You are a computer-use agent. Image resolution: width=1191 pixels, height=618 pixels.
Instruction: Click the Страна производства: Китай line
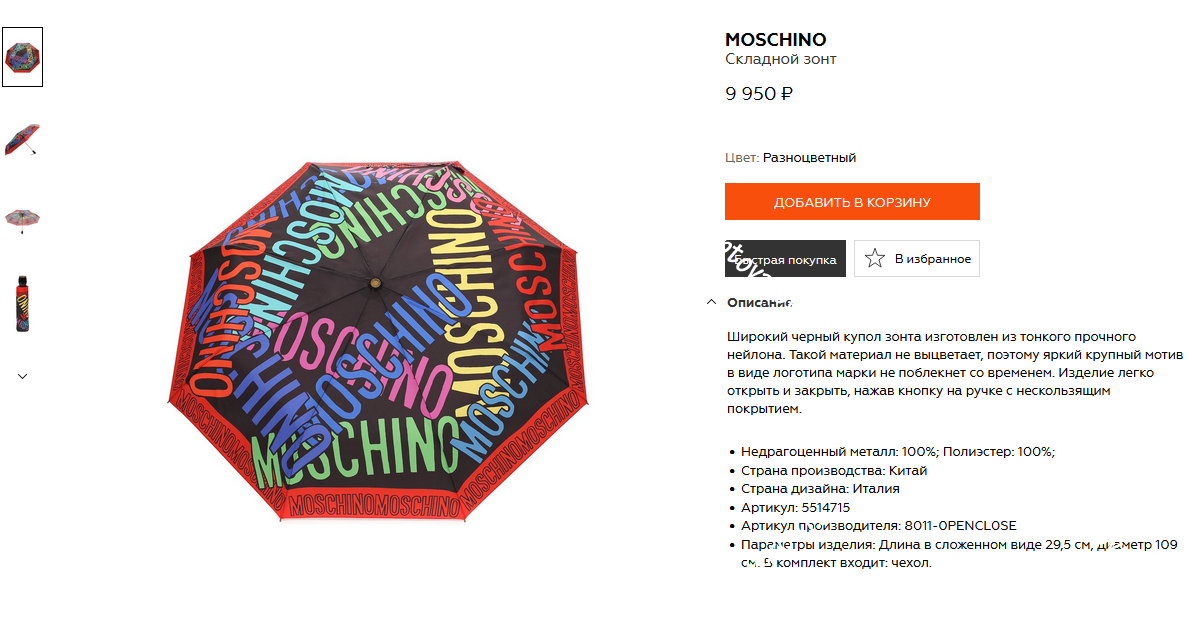833,471
